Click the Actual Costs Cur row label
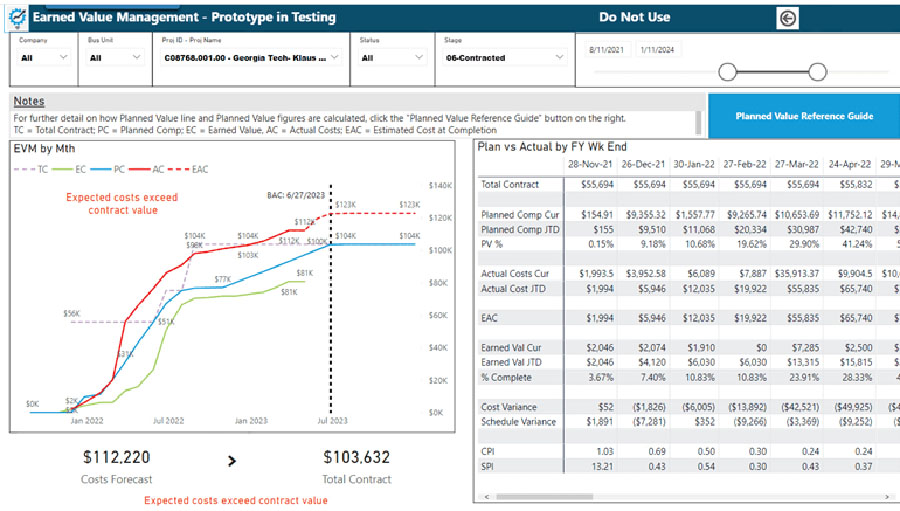Image resolution: width=900 pixels, height=511 pixels. [x=515, y=274]
